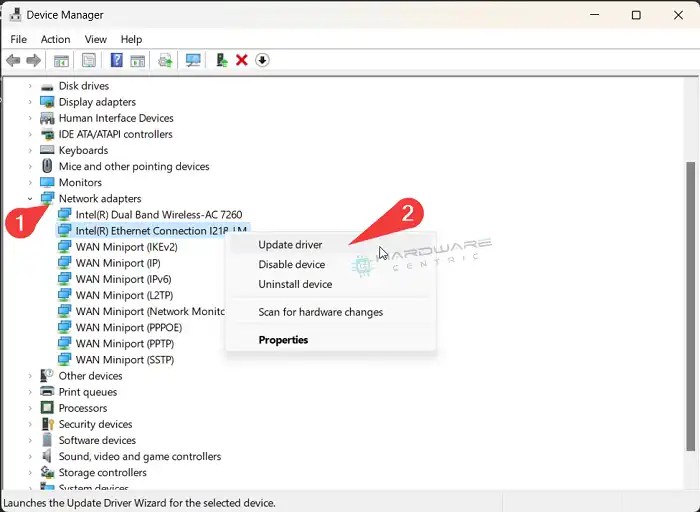Click the Forward arrow toolbar icon
This screenshot has height=512, width=700.
coord(33,60)
